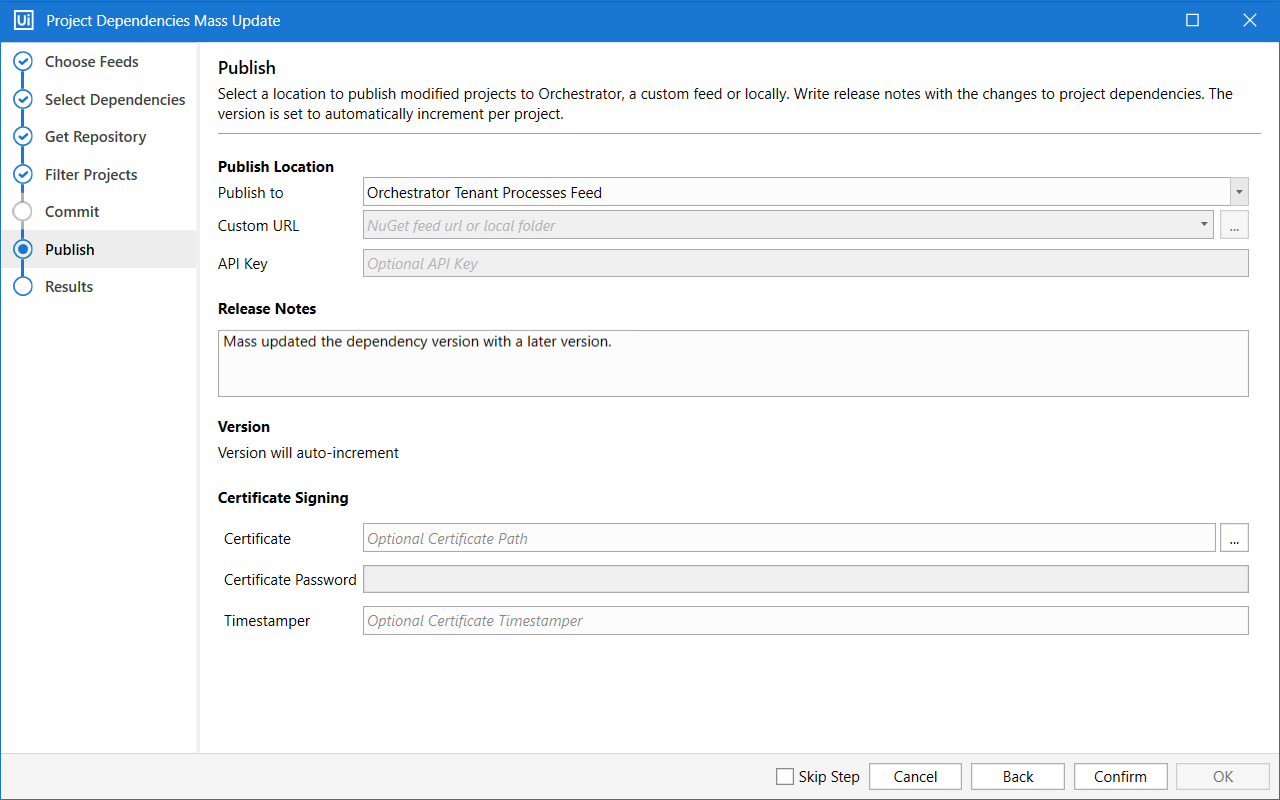Focus the Timestamper input field
Image resolution: width=1280 pixels, height=800 pixels.
(805, 621)
